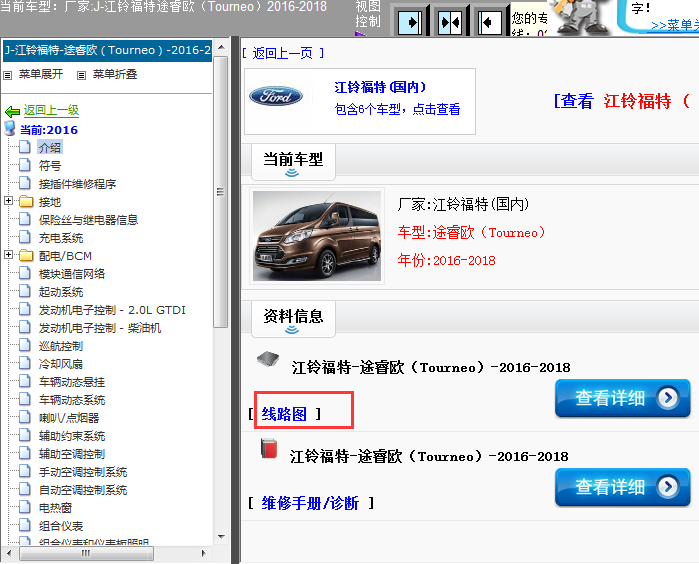
Task: Select 喇叭/点烟器 in the tree
Action: [69, 418]
